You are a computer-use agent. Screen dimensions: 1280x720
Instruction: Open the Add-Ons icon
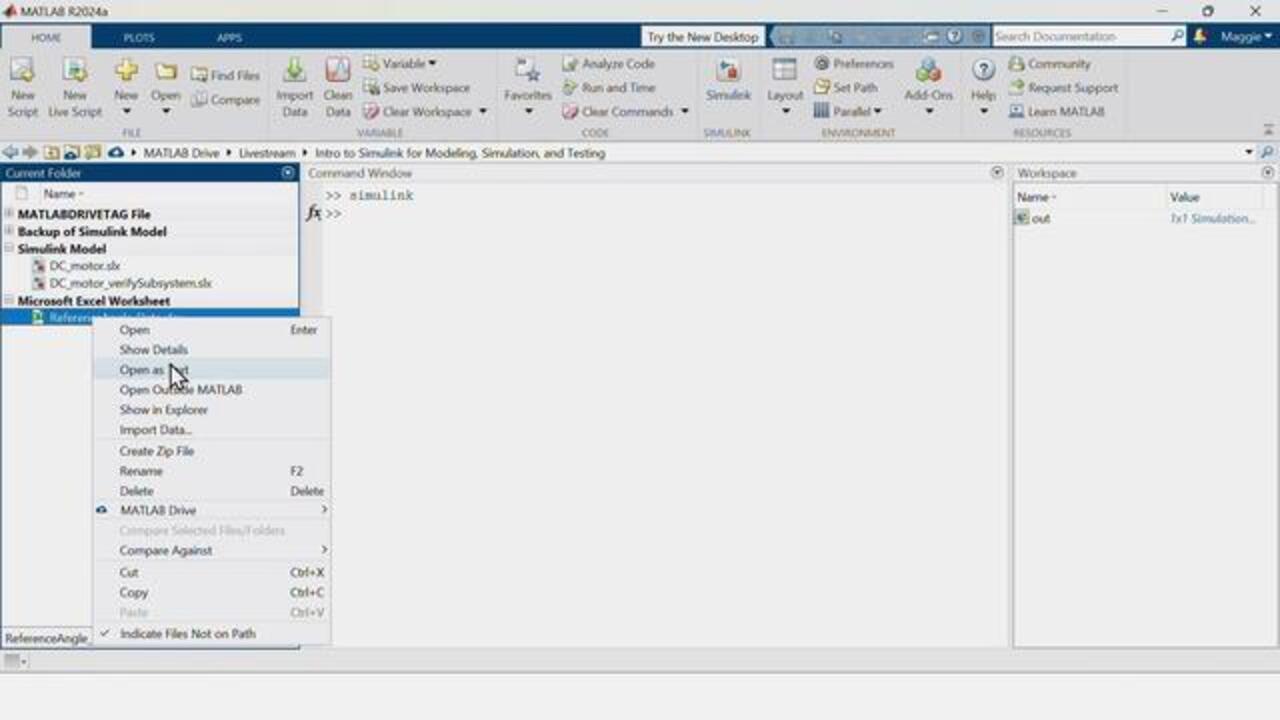[928, 72]
